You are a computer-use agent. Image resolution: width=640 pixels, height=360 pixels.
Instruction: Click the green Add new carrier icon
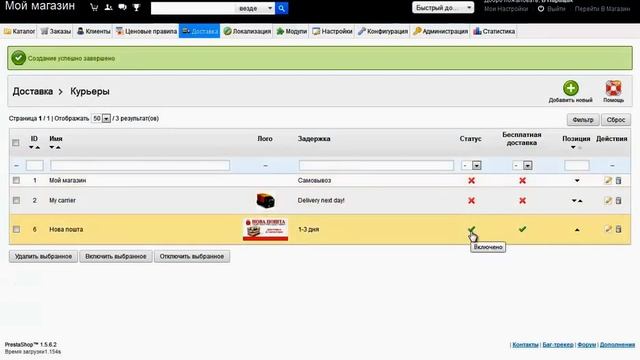pos(571,88)
